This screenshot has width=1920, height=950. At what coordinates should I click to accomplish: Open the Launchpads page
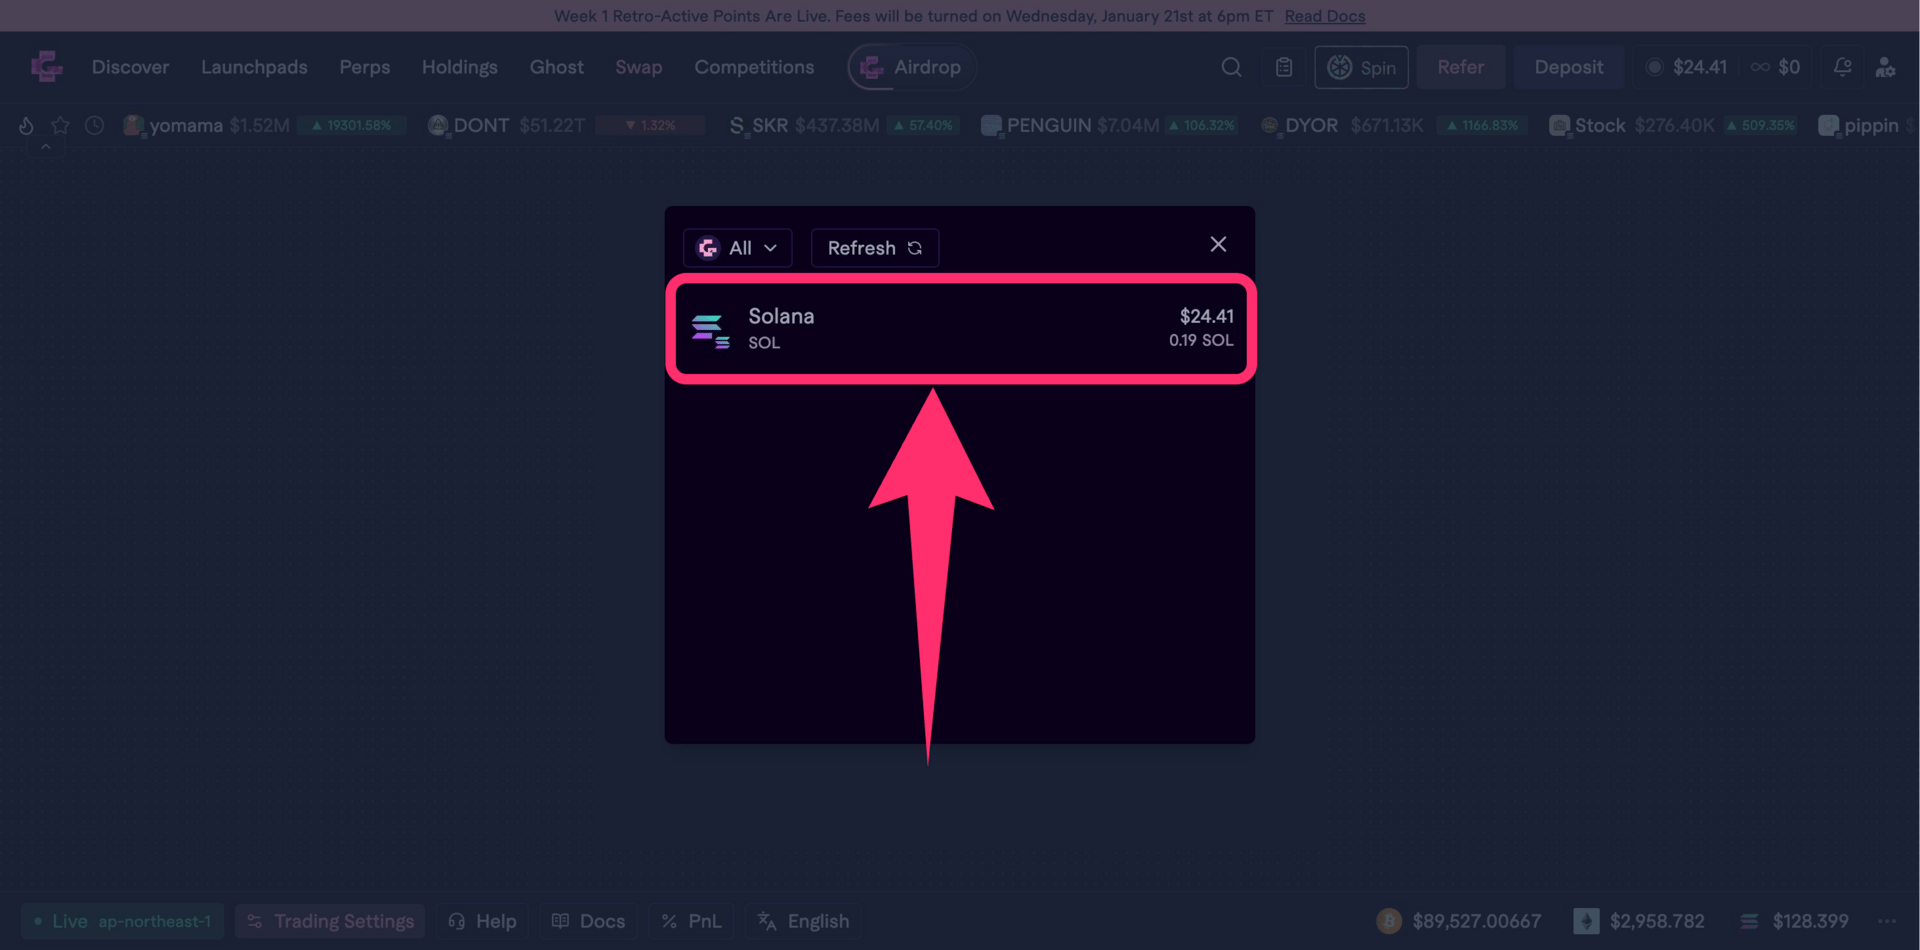[254, 67]
